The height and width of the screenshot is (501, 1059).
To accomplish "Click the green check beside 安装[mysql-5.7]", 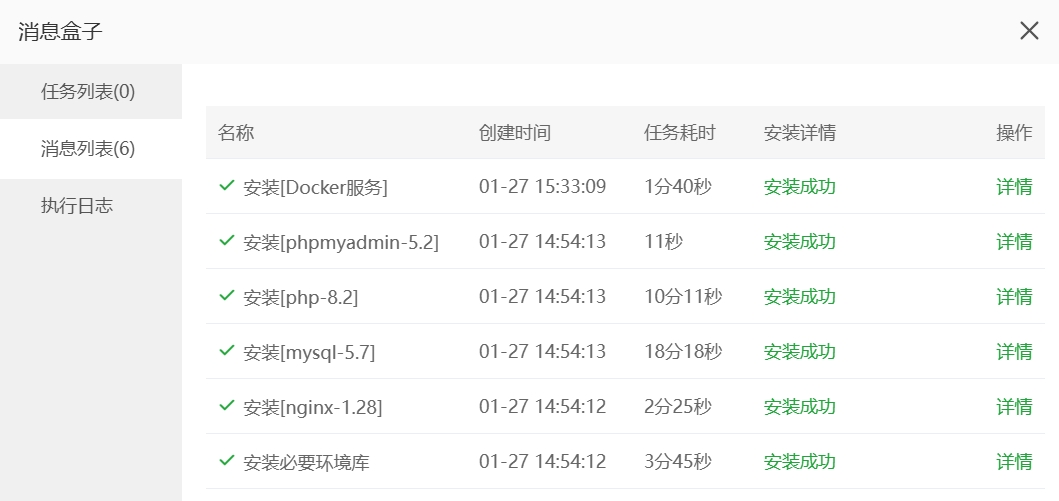I will point(227,351).
